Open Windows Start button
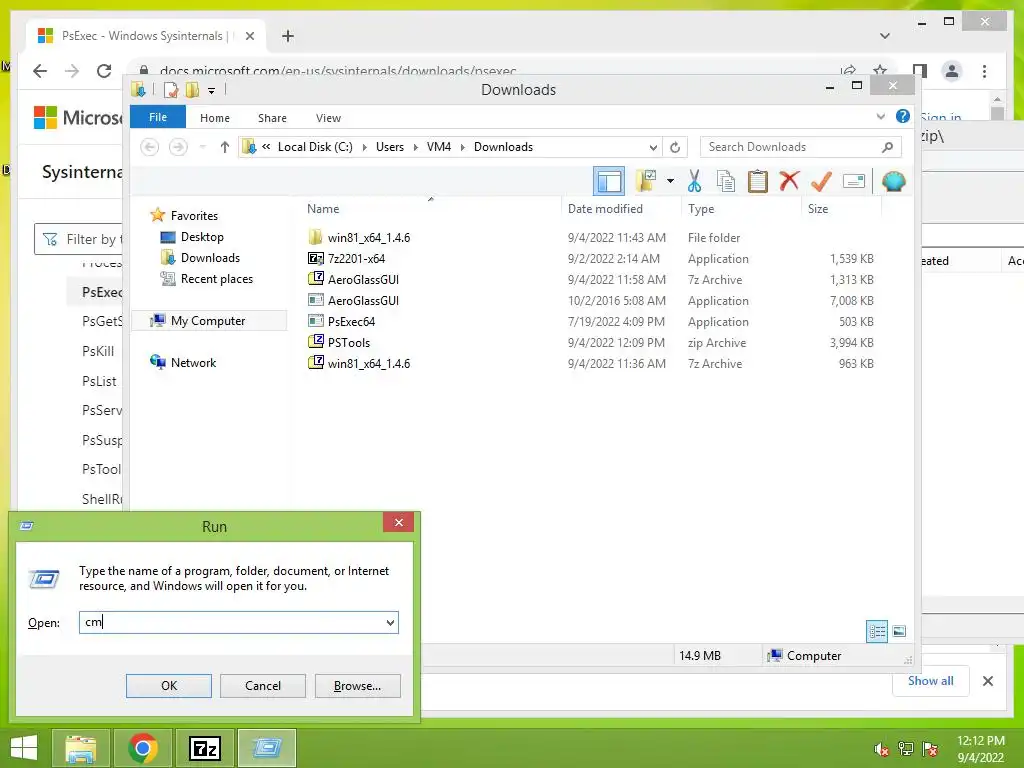This screenshot has height=768, width=1024. (x=24, y=748)
